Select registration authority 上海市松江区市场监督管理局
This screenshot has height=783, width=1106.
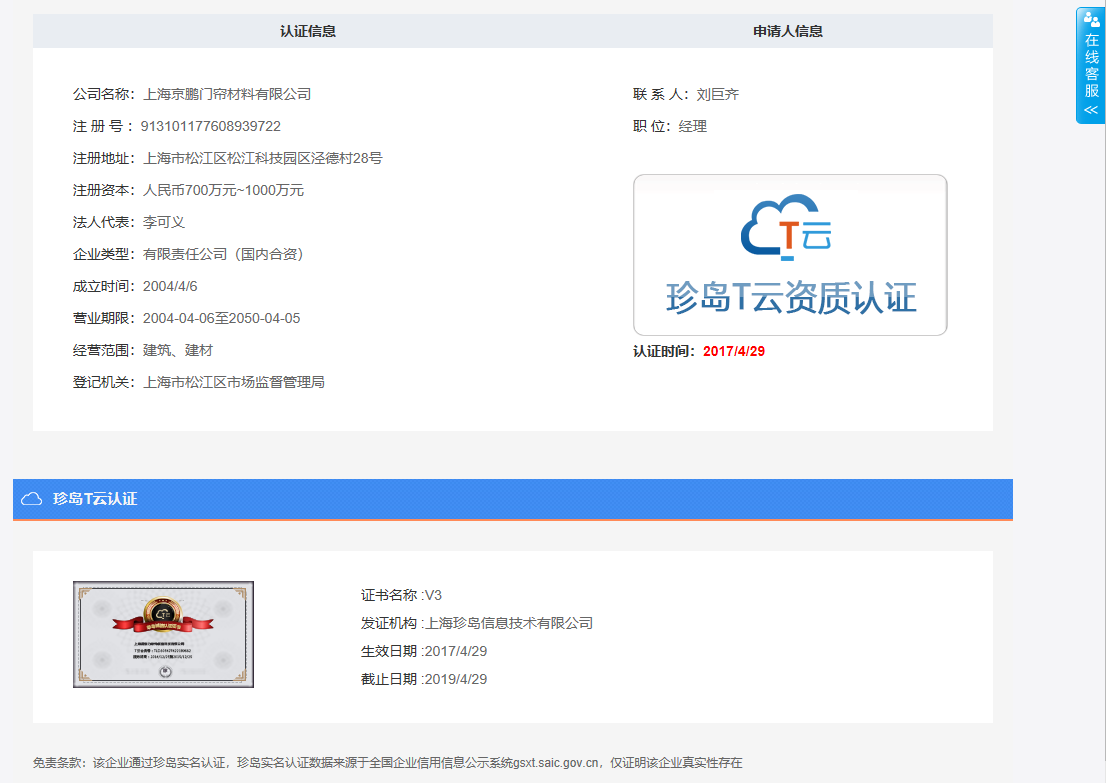pyautogui.click(x=234, y=382)
